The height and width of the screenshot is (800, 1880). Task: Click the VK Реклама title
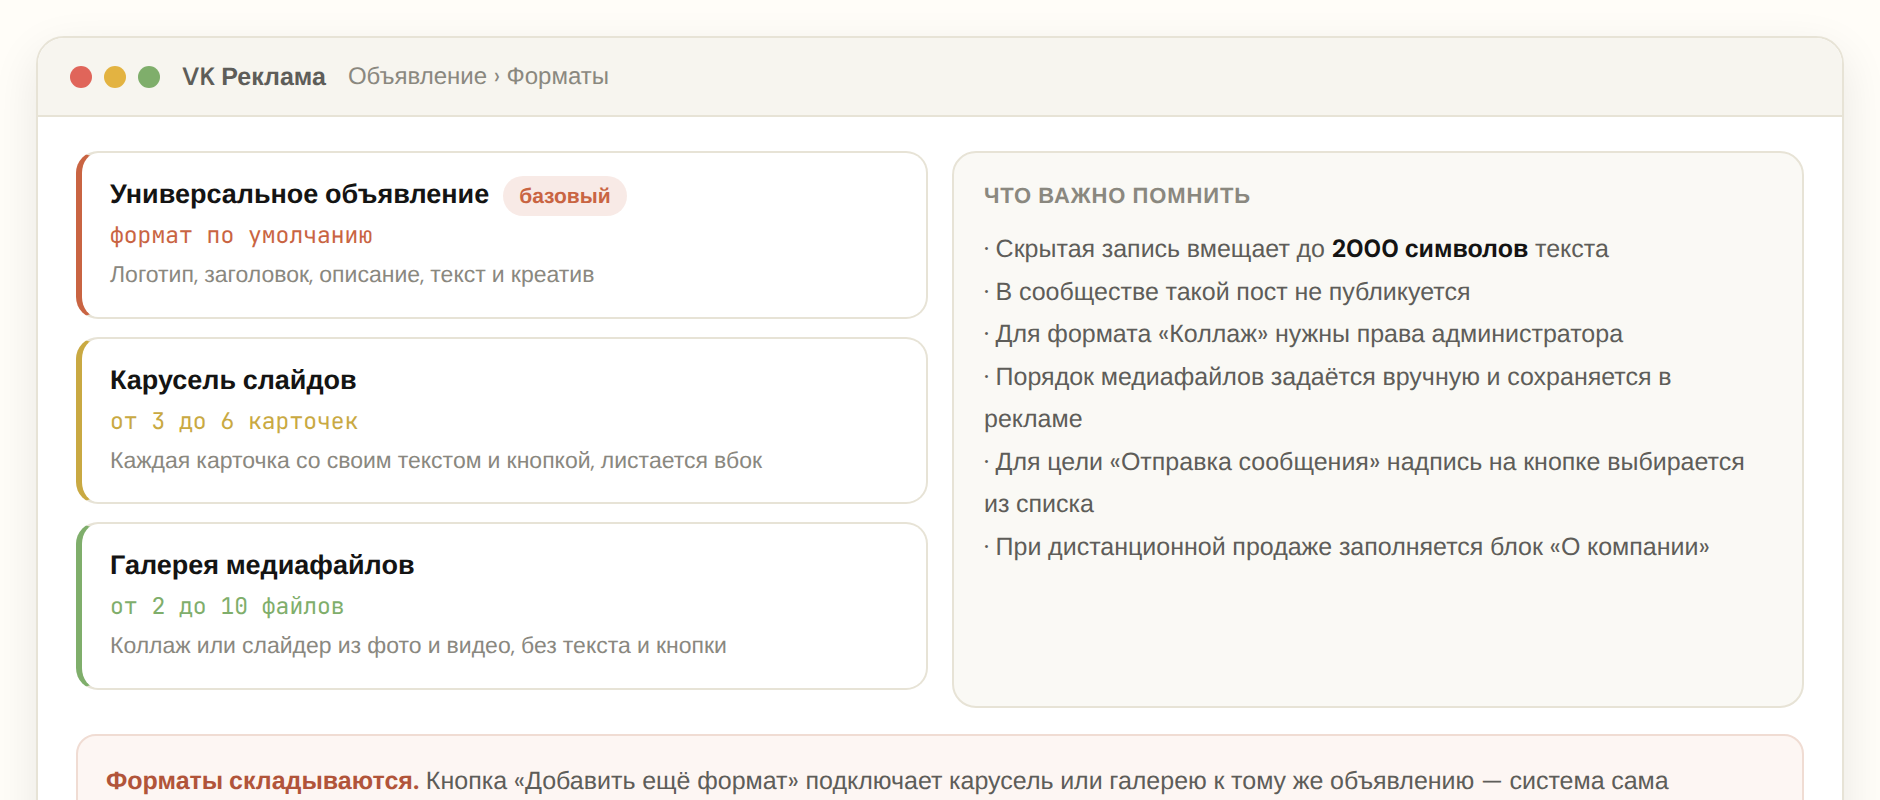[x=254, y=77]
